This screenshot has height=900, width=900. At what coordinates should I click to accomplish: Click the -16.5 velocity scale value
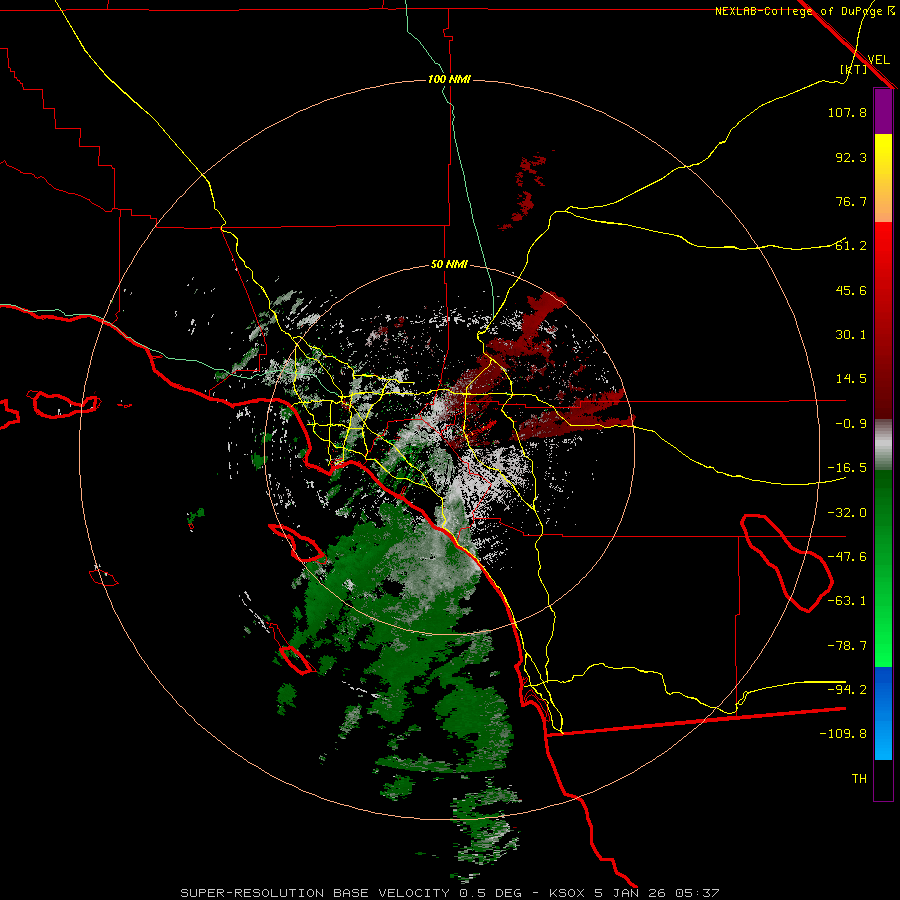click(x=847, y=468)
